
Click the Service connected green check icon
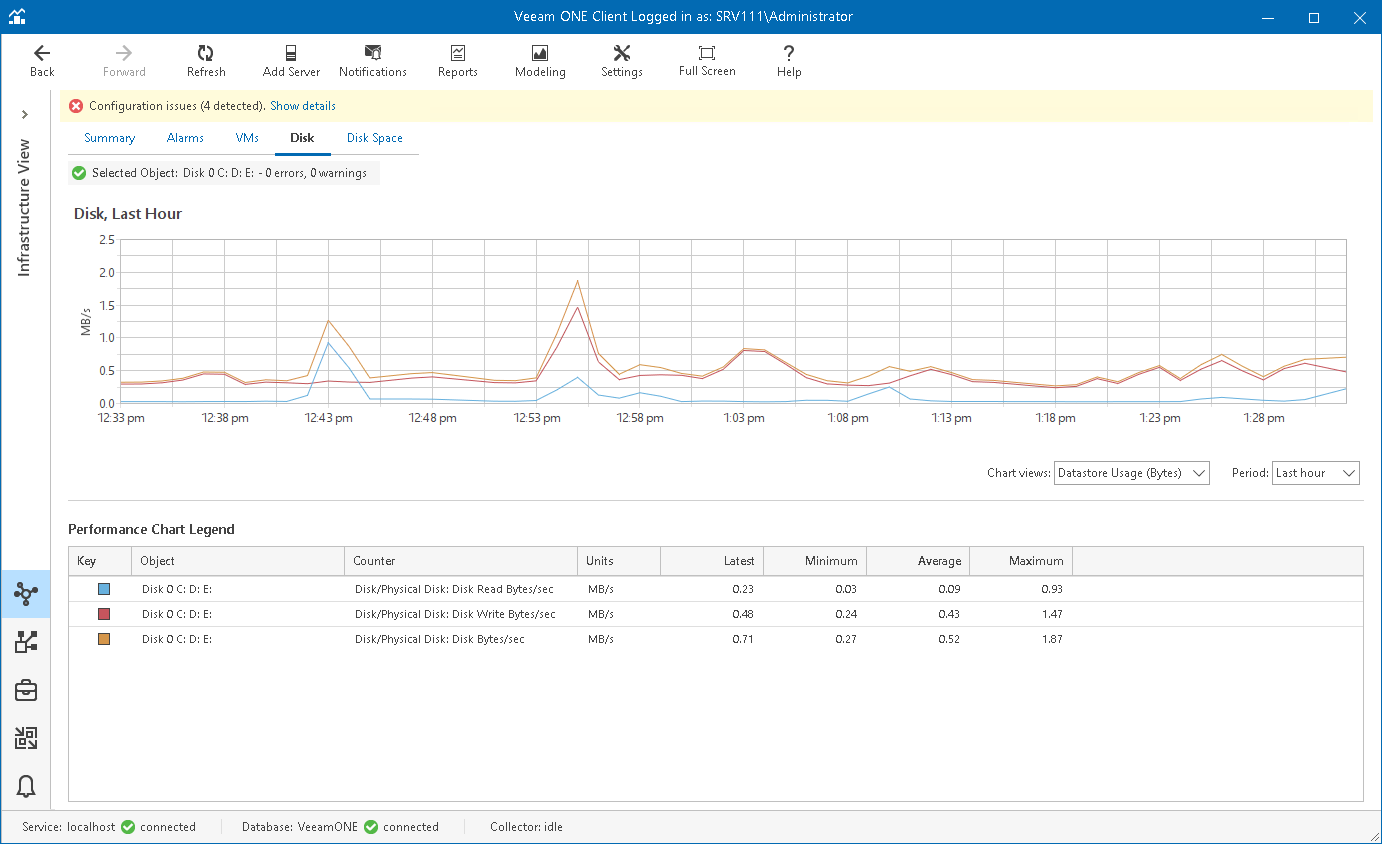click(x=128, y=827)
